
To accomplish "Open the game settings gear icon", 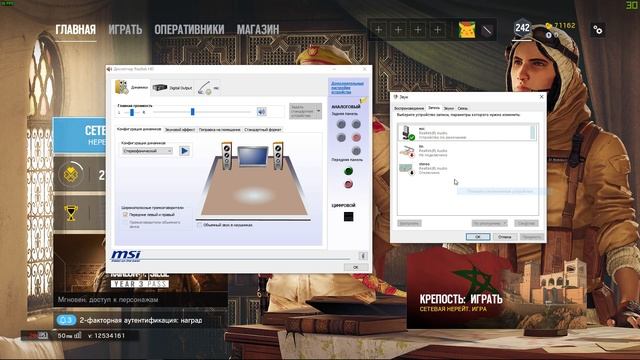I will click(598, 30).
